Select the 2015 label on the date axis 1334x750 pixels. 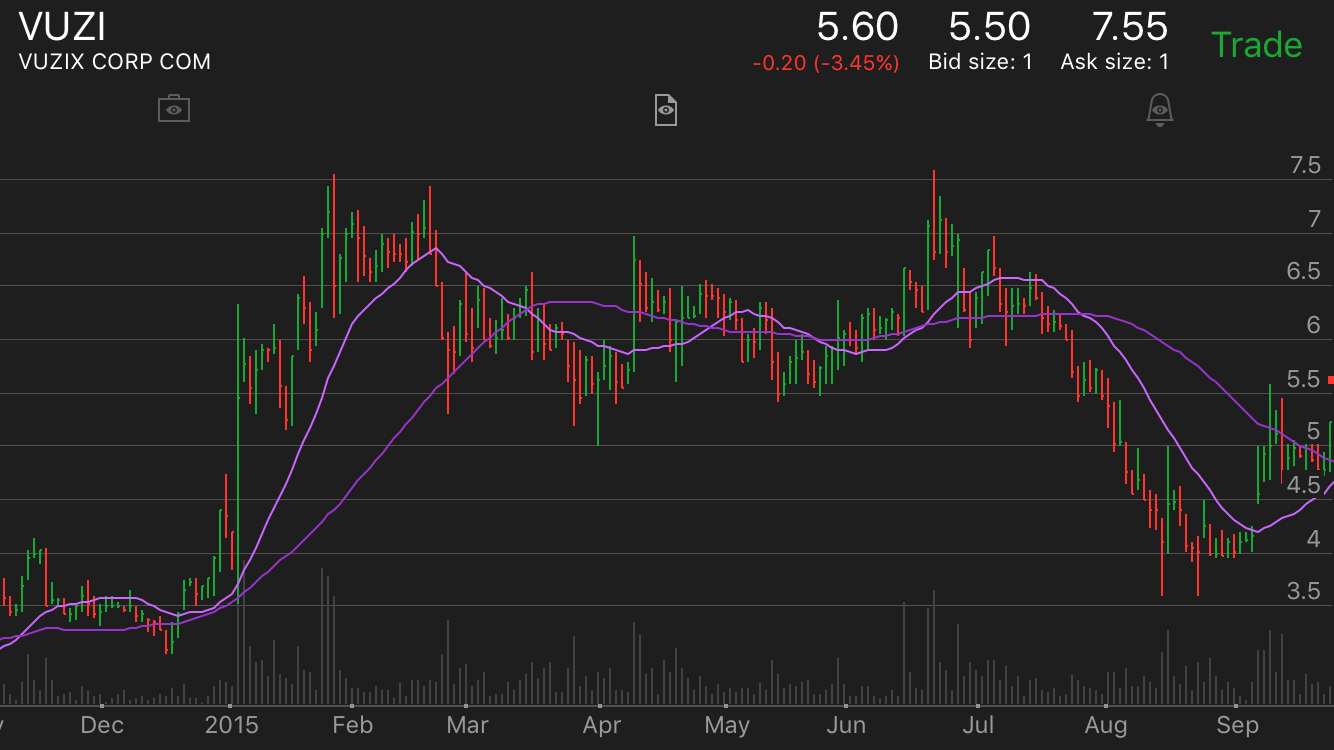[230, 725]
